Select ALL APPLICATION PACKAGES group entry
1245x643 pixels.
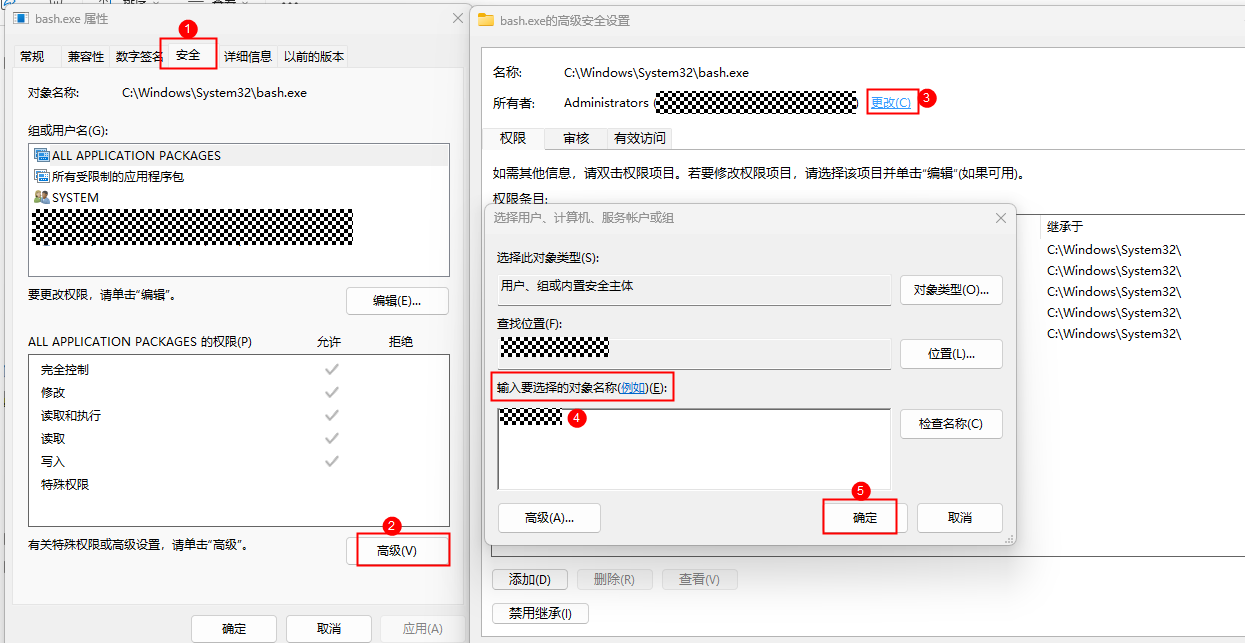point(136,155)
